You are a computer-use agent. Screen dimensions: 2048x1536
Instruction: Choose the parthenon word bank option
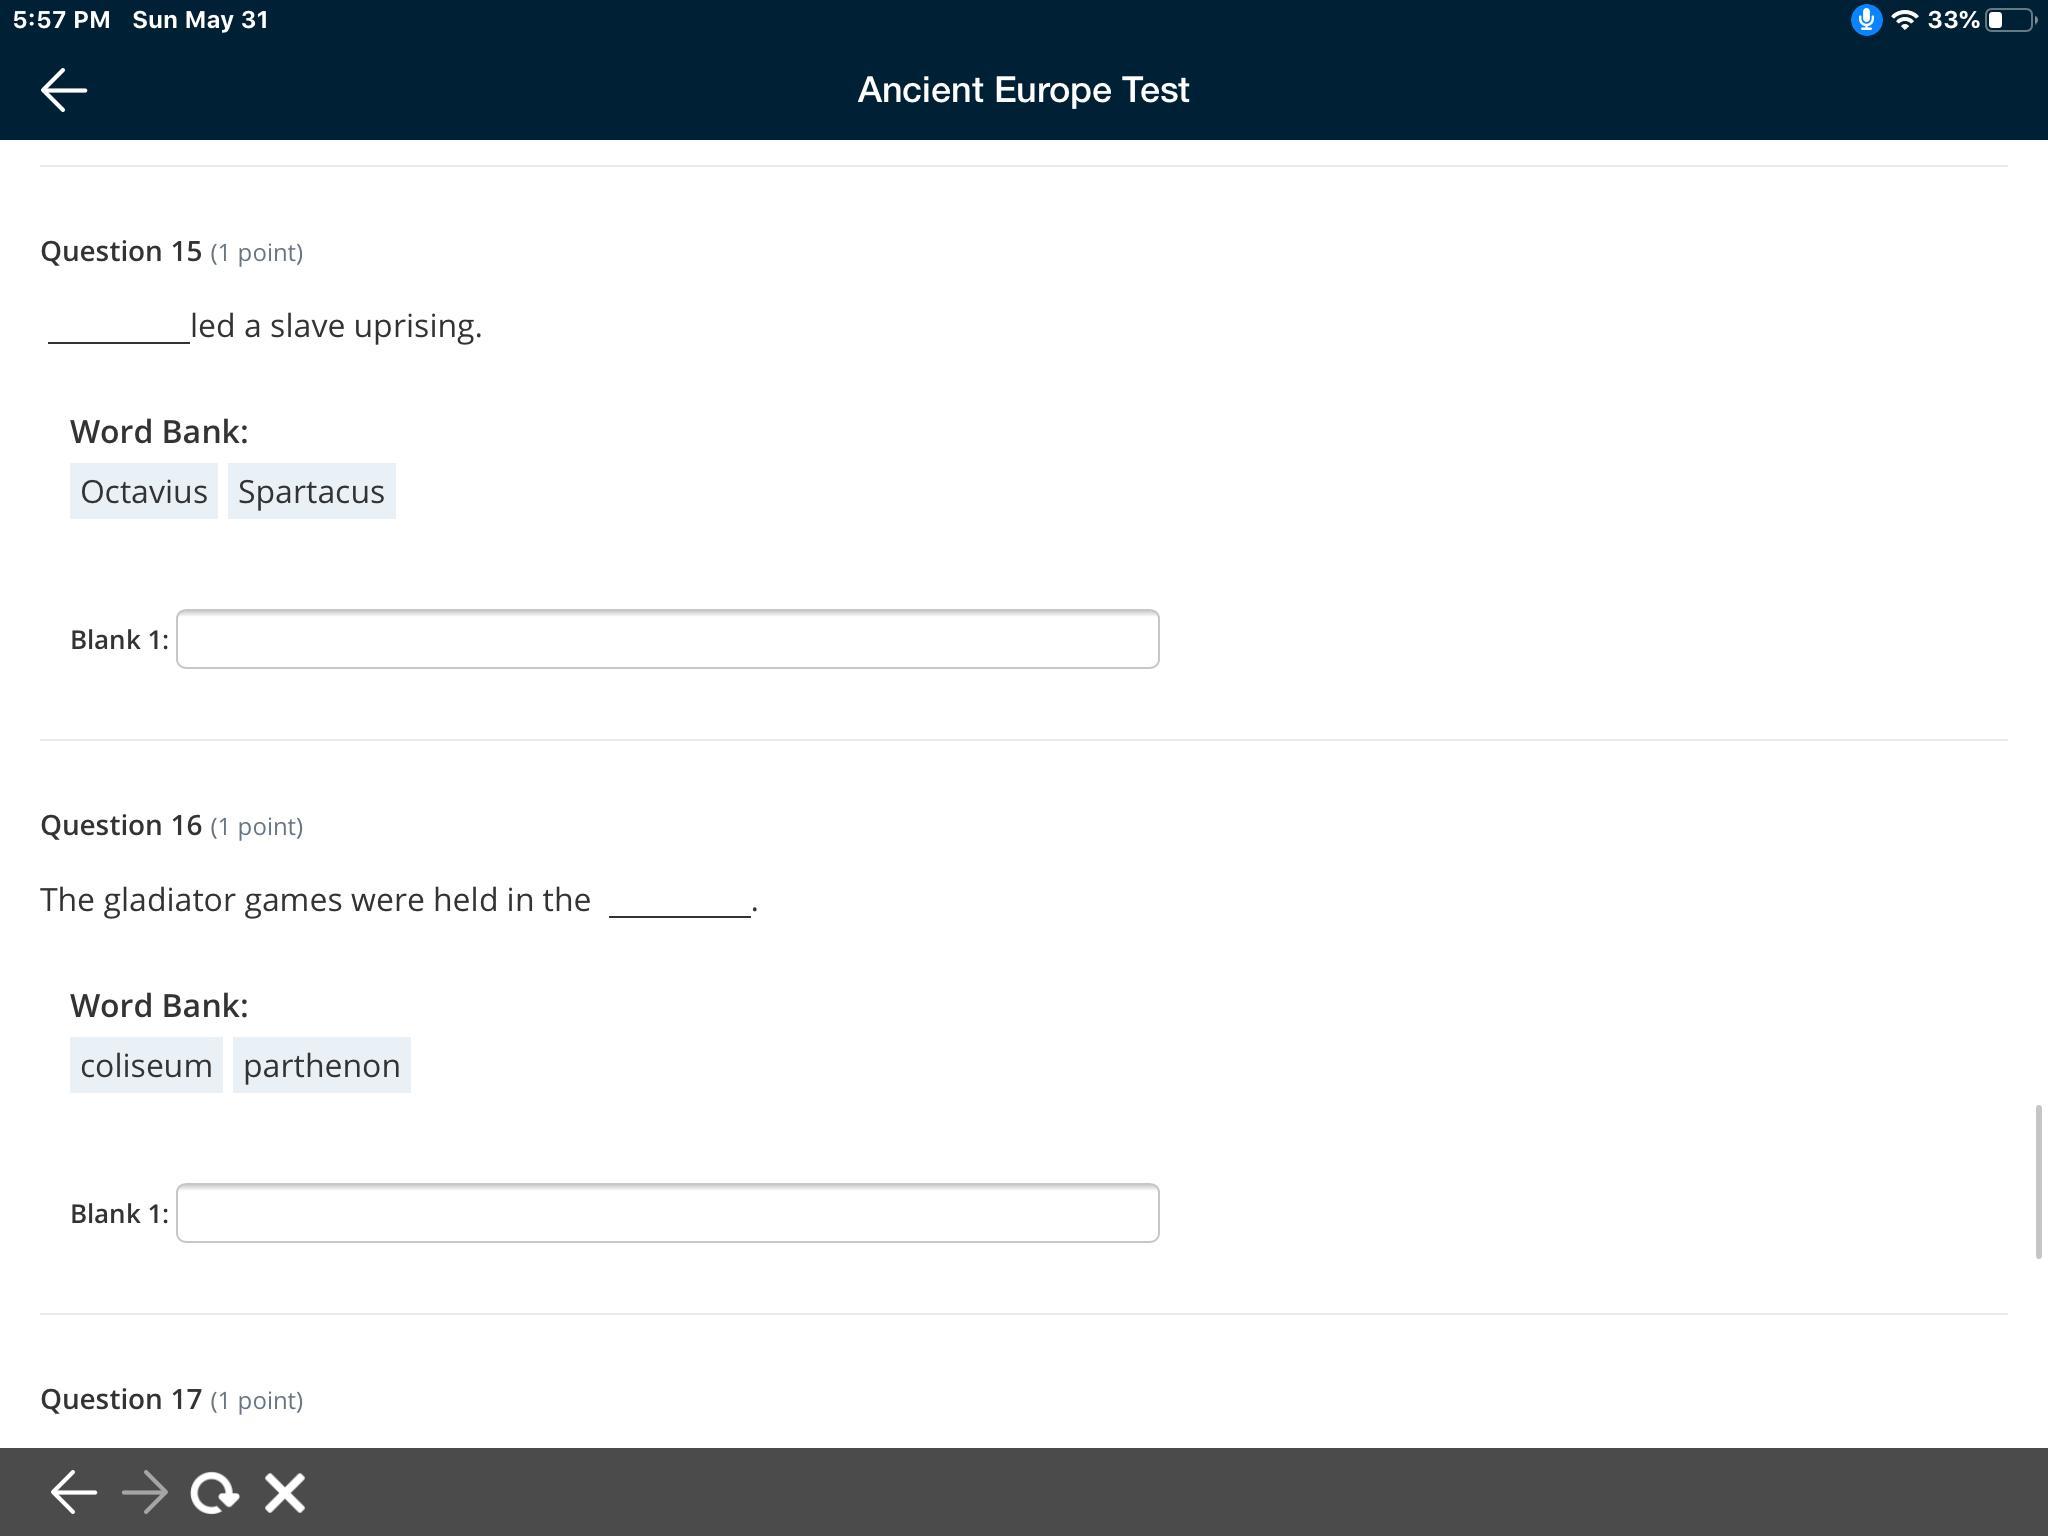[321, 1065]
